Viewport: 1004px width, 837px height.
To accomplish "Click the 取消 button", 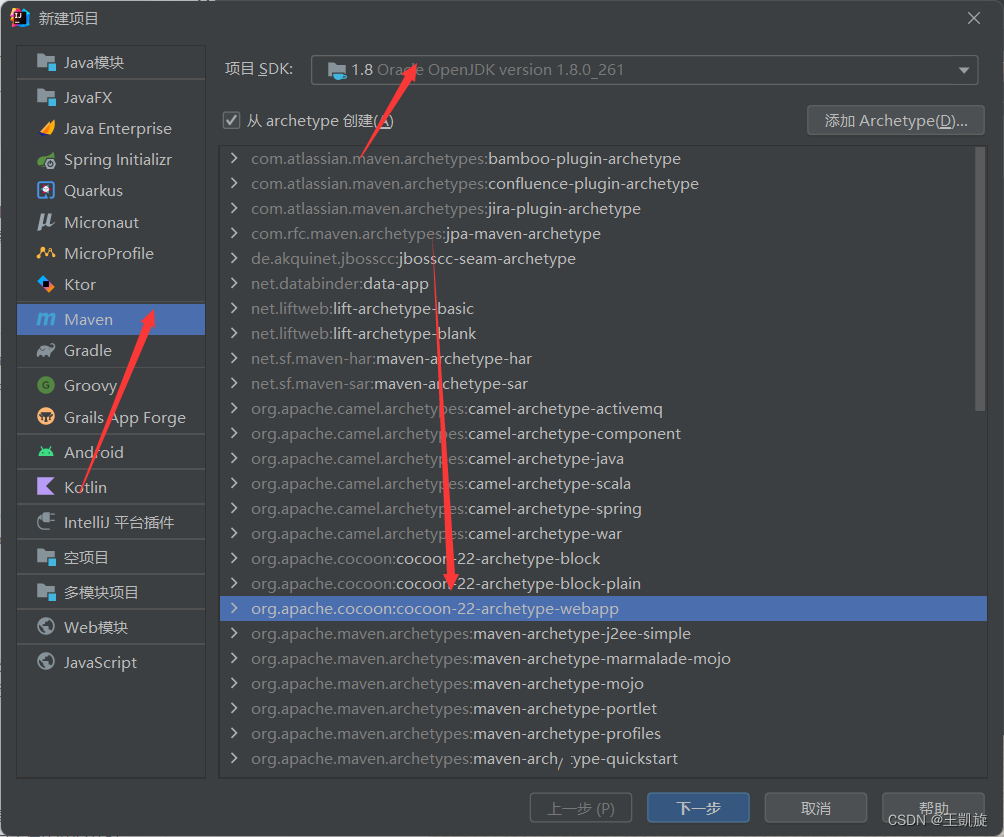I will click(816, 808).
